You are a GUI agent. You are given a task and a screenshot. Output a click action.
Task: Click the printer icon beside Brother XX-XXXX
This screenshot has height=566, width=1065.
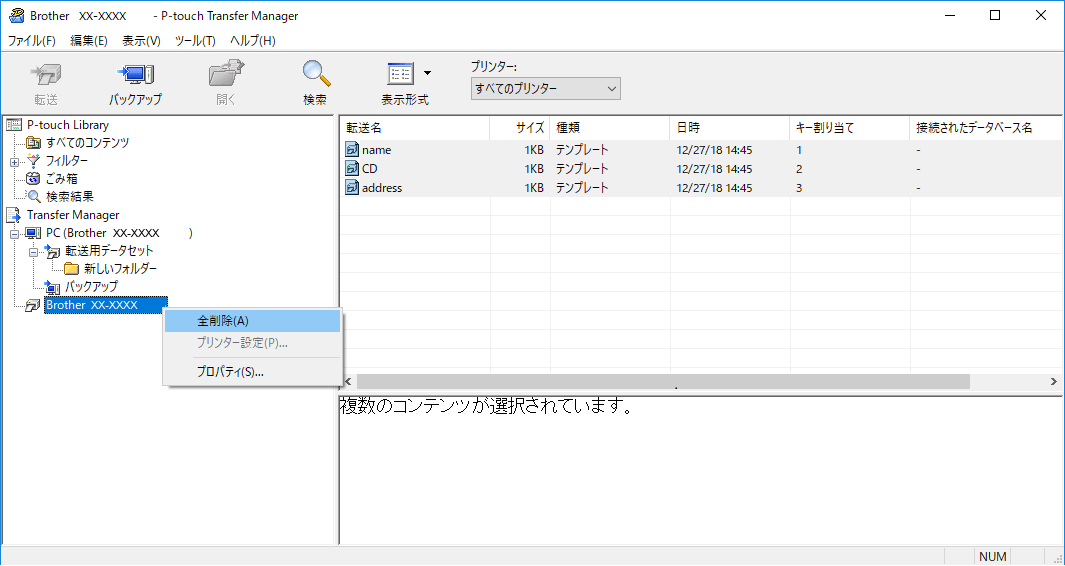click(x=33, y=306)
